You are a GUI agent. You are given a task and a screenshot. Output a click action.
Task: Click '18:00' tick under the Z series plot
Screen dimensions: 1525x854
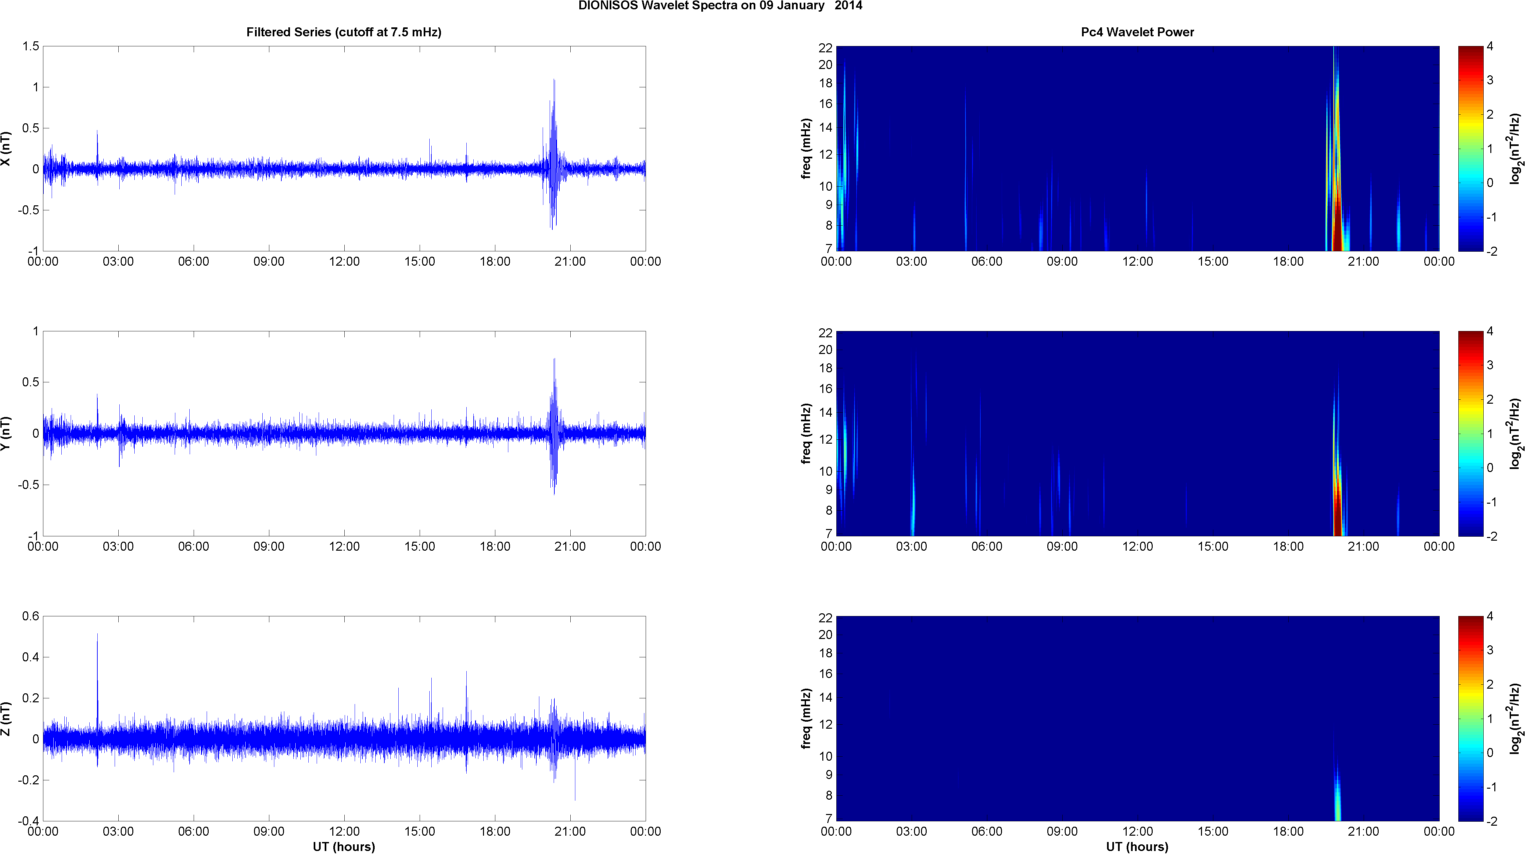495,832
